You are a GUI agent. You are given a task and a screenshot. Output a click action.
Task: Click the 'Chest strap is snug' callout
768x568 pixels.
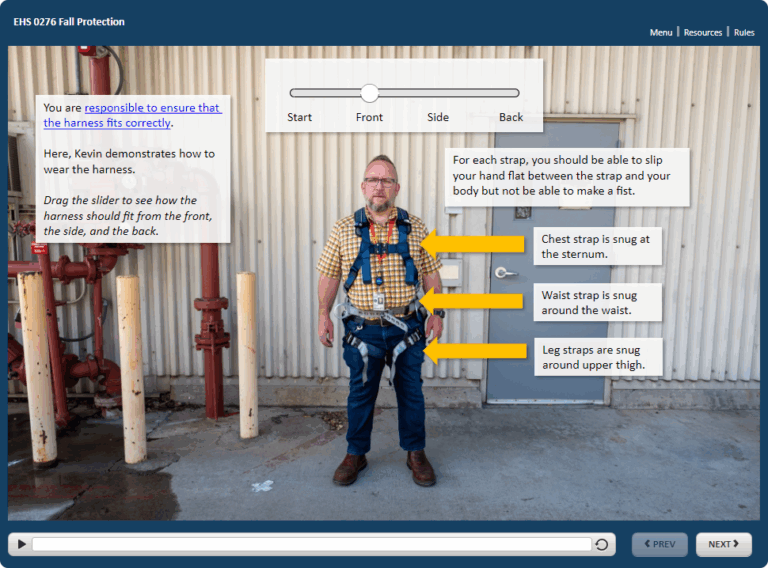pos(598,246)
